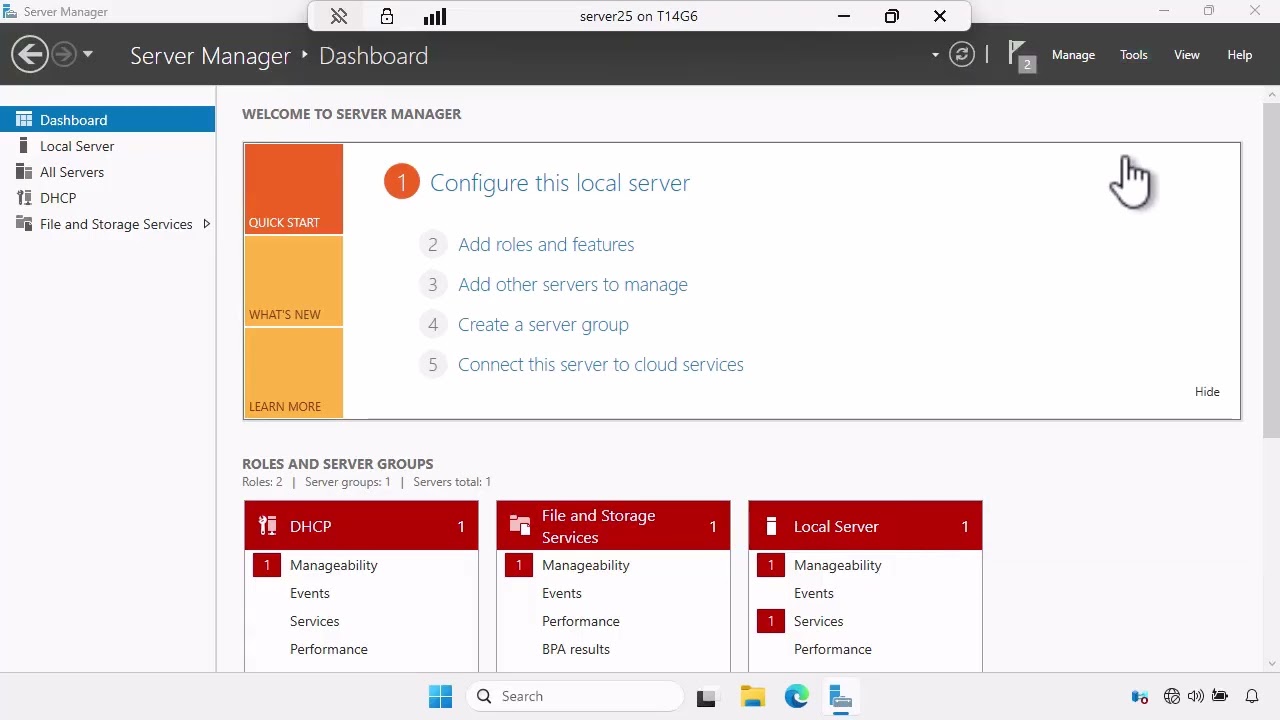Click the pin icon in connection bar
The height and width of the screenshot is (720, 1280).
click(x=339, y=16)
